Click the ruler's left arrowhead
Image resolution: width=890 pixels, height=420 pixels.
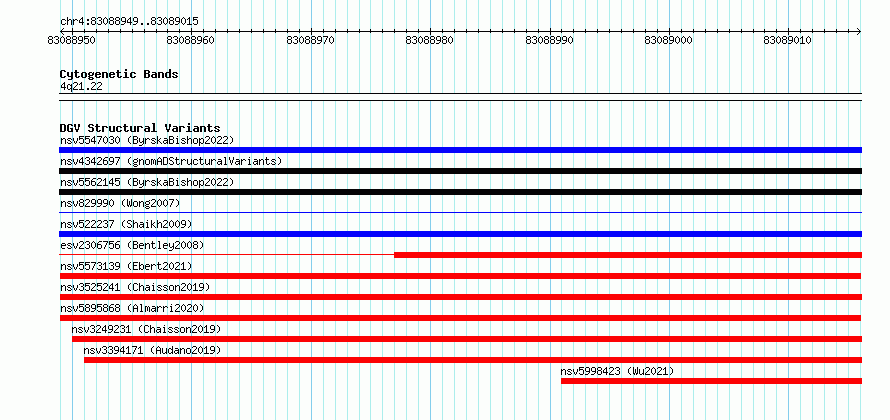coord(62,31)
